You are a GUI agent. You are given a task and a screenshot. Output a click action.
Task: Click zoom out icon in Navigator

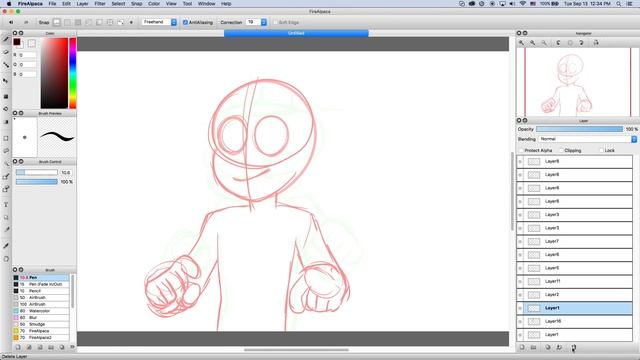click(544, 43)
